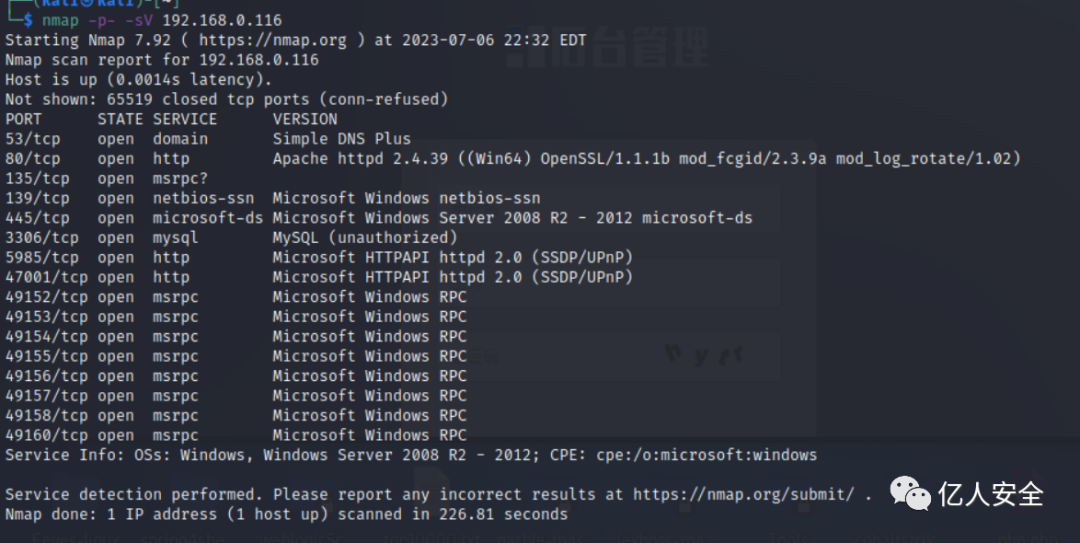
Task: Open the https://nmap.org/submit/ link
Action: point(743,495)
